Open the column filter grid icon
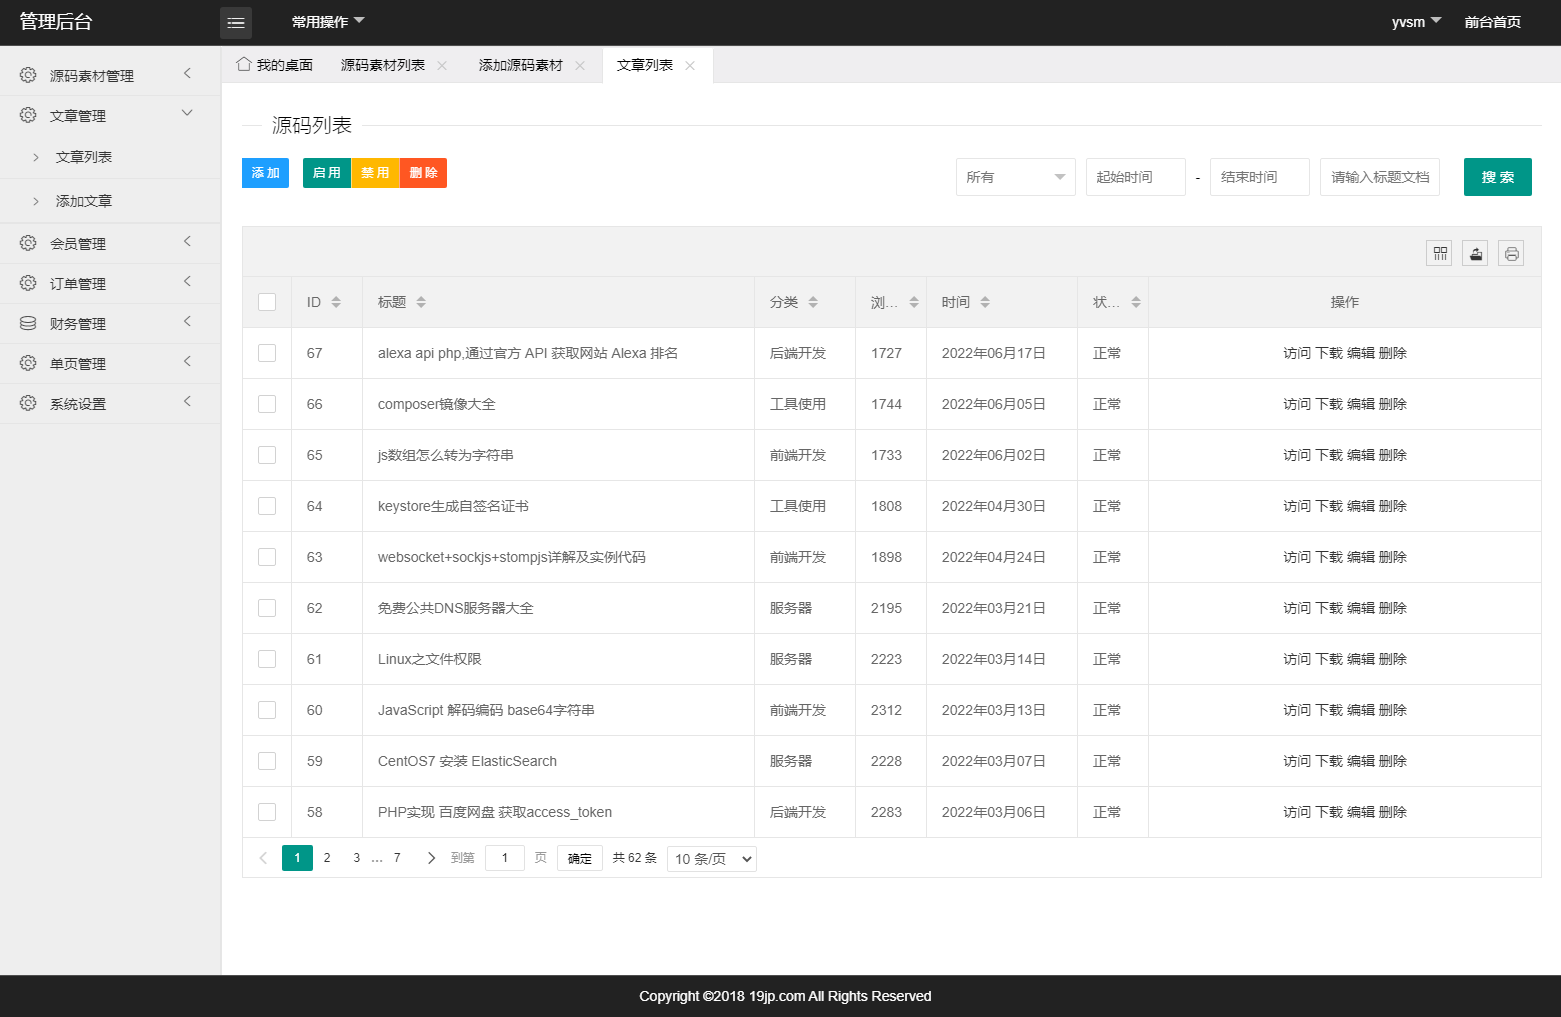This screenshot has height=1017, width=1561. (x=1440, y=253)
